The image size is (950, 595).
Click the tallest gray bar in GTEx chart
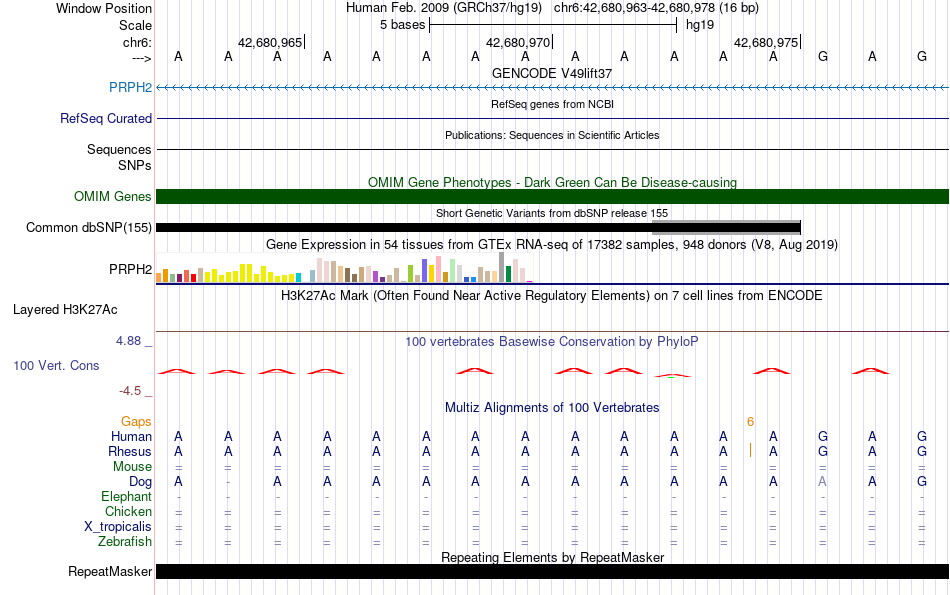pyautogui.click(x=502, y=267)
